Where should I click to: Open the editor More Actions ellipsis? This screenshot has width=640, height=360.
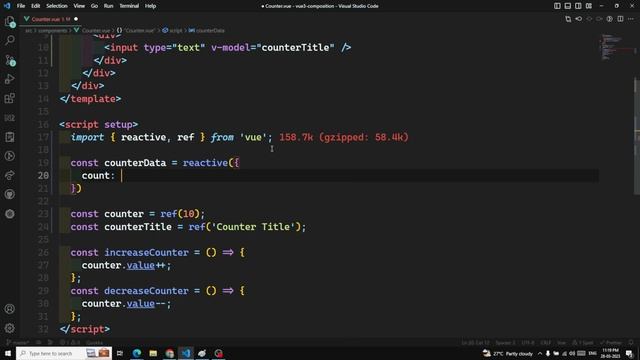pos(631,19)
